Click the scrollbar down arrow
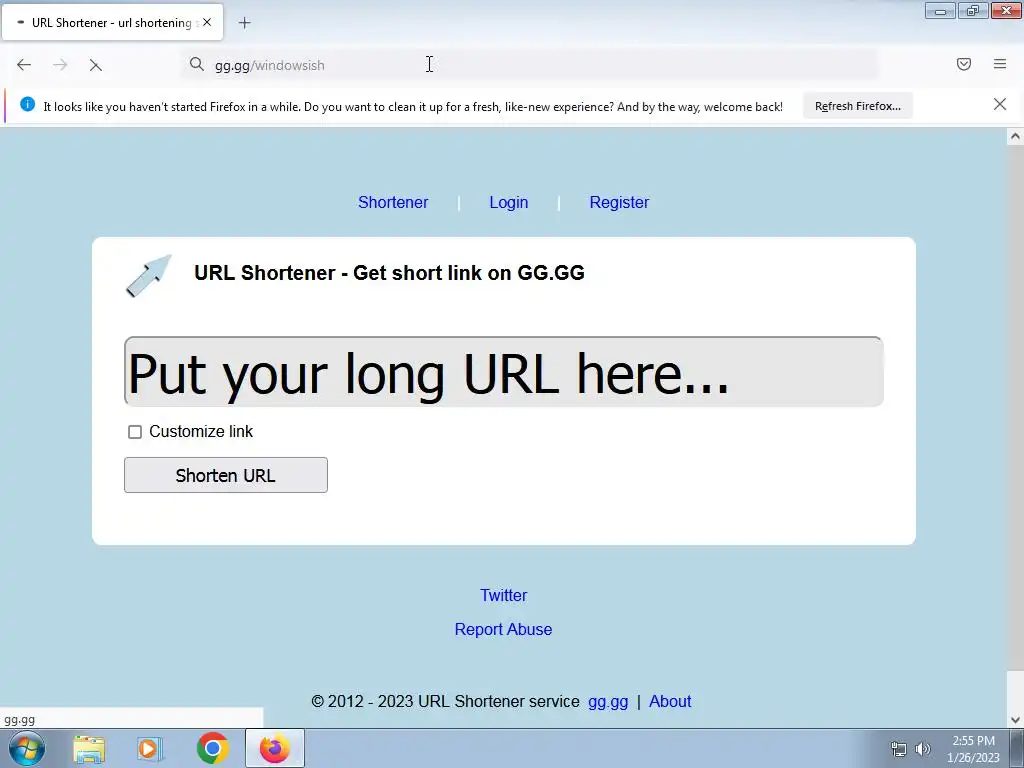 tap(1015, 720)
